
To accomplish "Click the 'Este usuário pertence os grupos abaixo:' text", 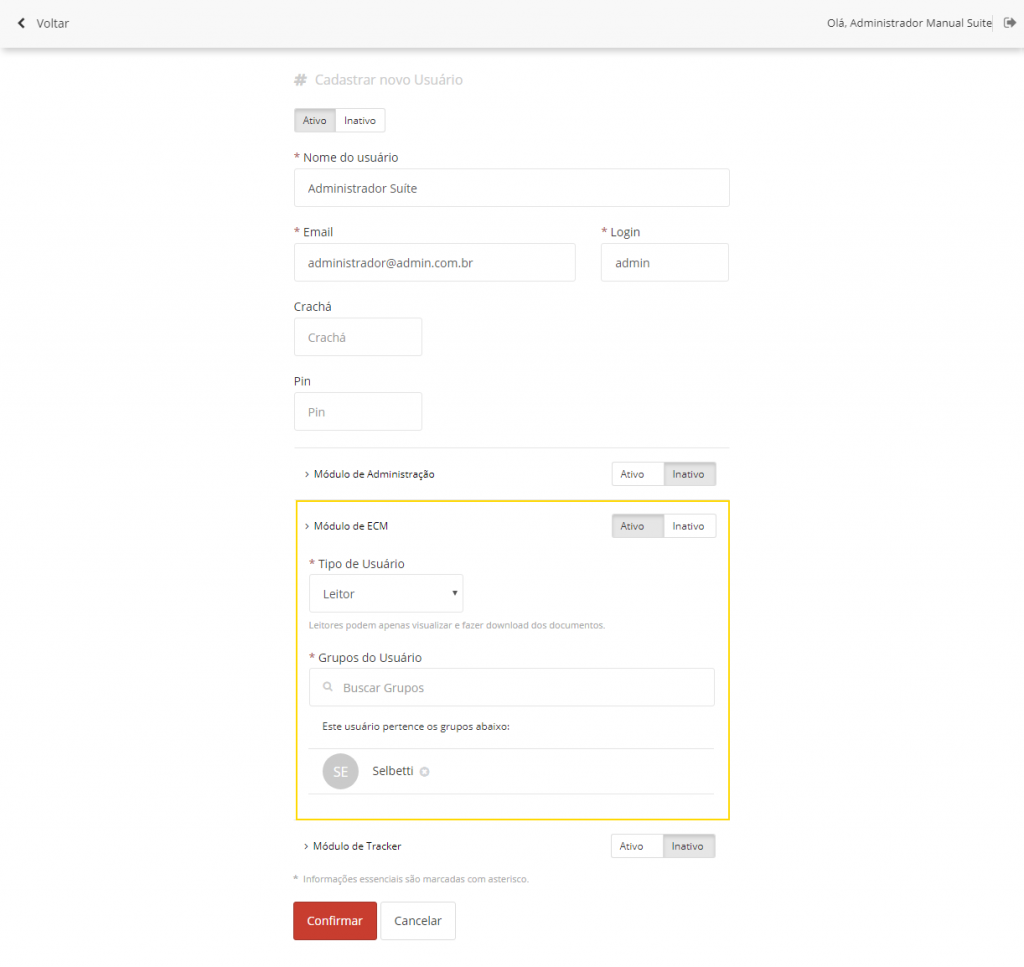I will tap(416, 726).
